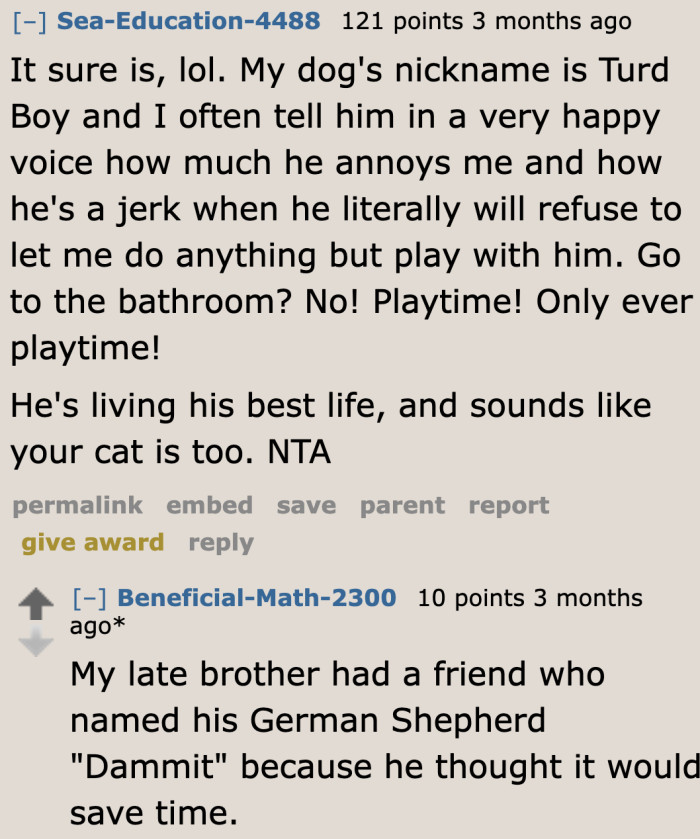Click the 'Turd Boy' comment paragraph
This screenshot has width=700, height=839.
[350, 210]
